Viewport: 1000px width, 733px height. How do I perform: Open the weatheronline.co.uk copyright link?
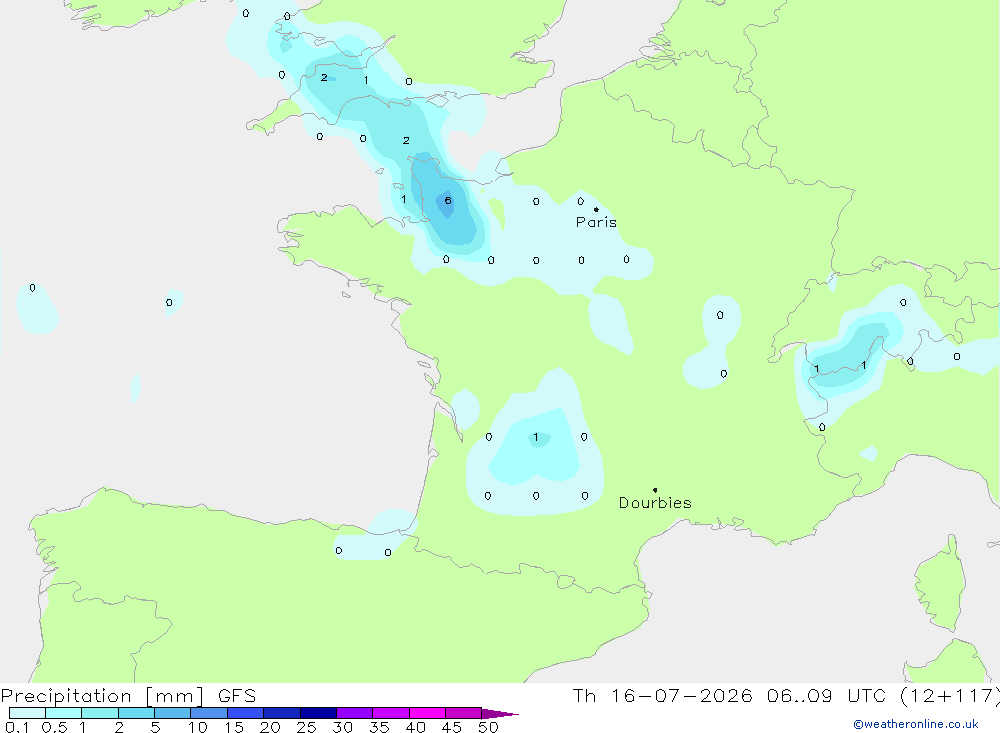(916, 724)
